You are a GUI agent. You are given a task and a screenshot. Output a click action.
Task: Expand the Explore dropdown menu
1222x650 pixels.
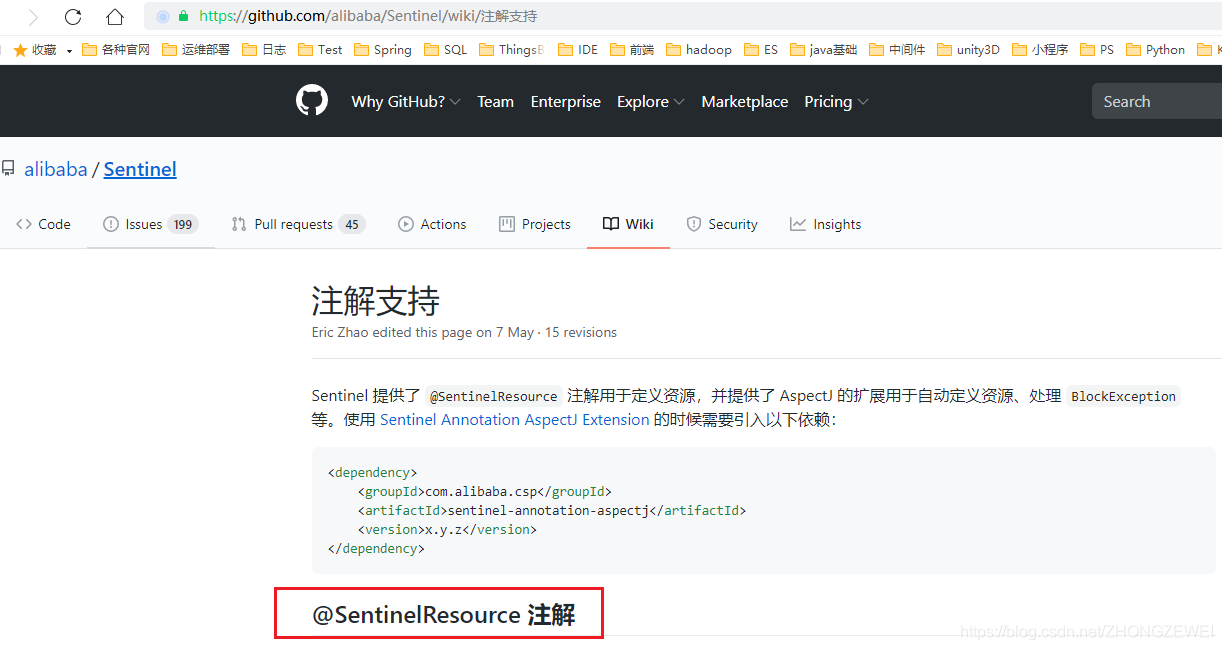pyautogui.click(x=651, y=102)
